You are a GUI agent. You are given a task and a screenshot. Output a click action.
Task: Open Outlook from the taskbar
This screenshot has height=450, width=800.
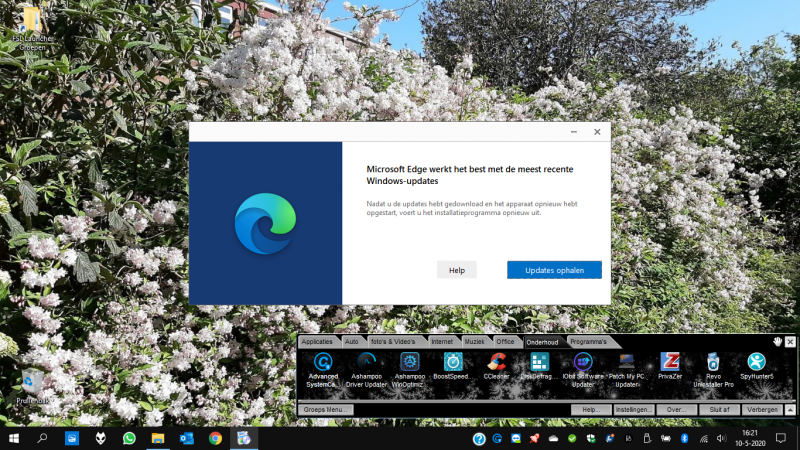(186, 438)
